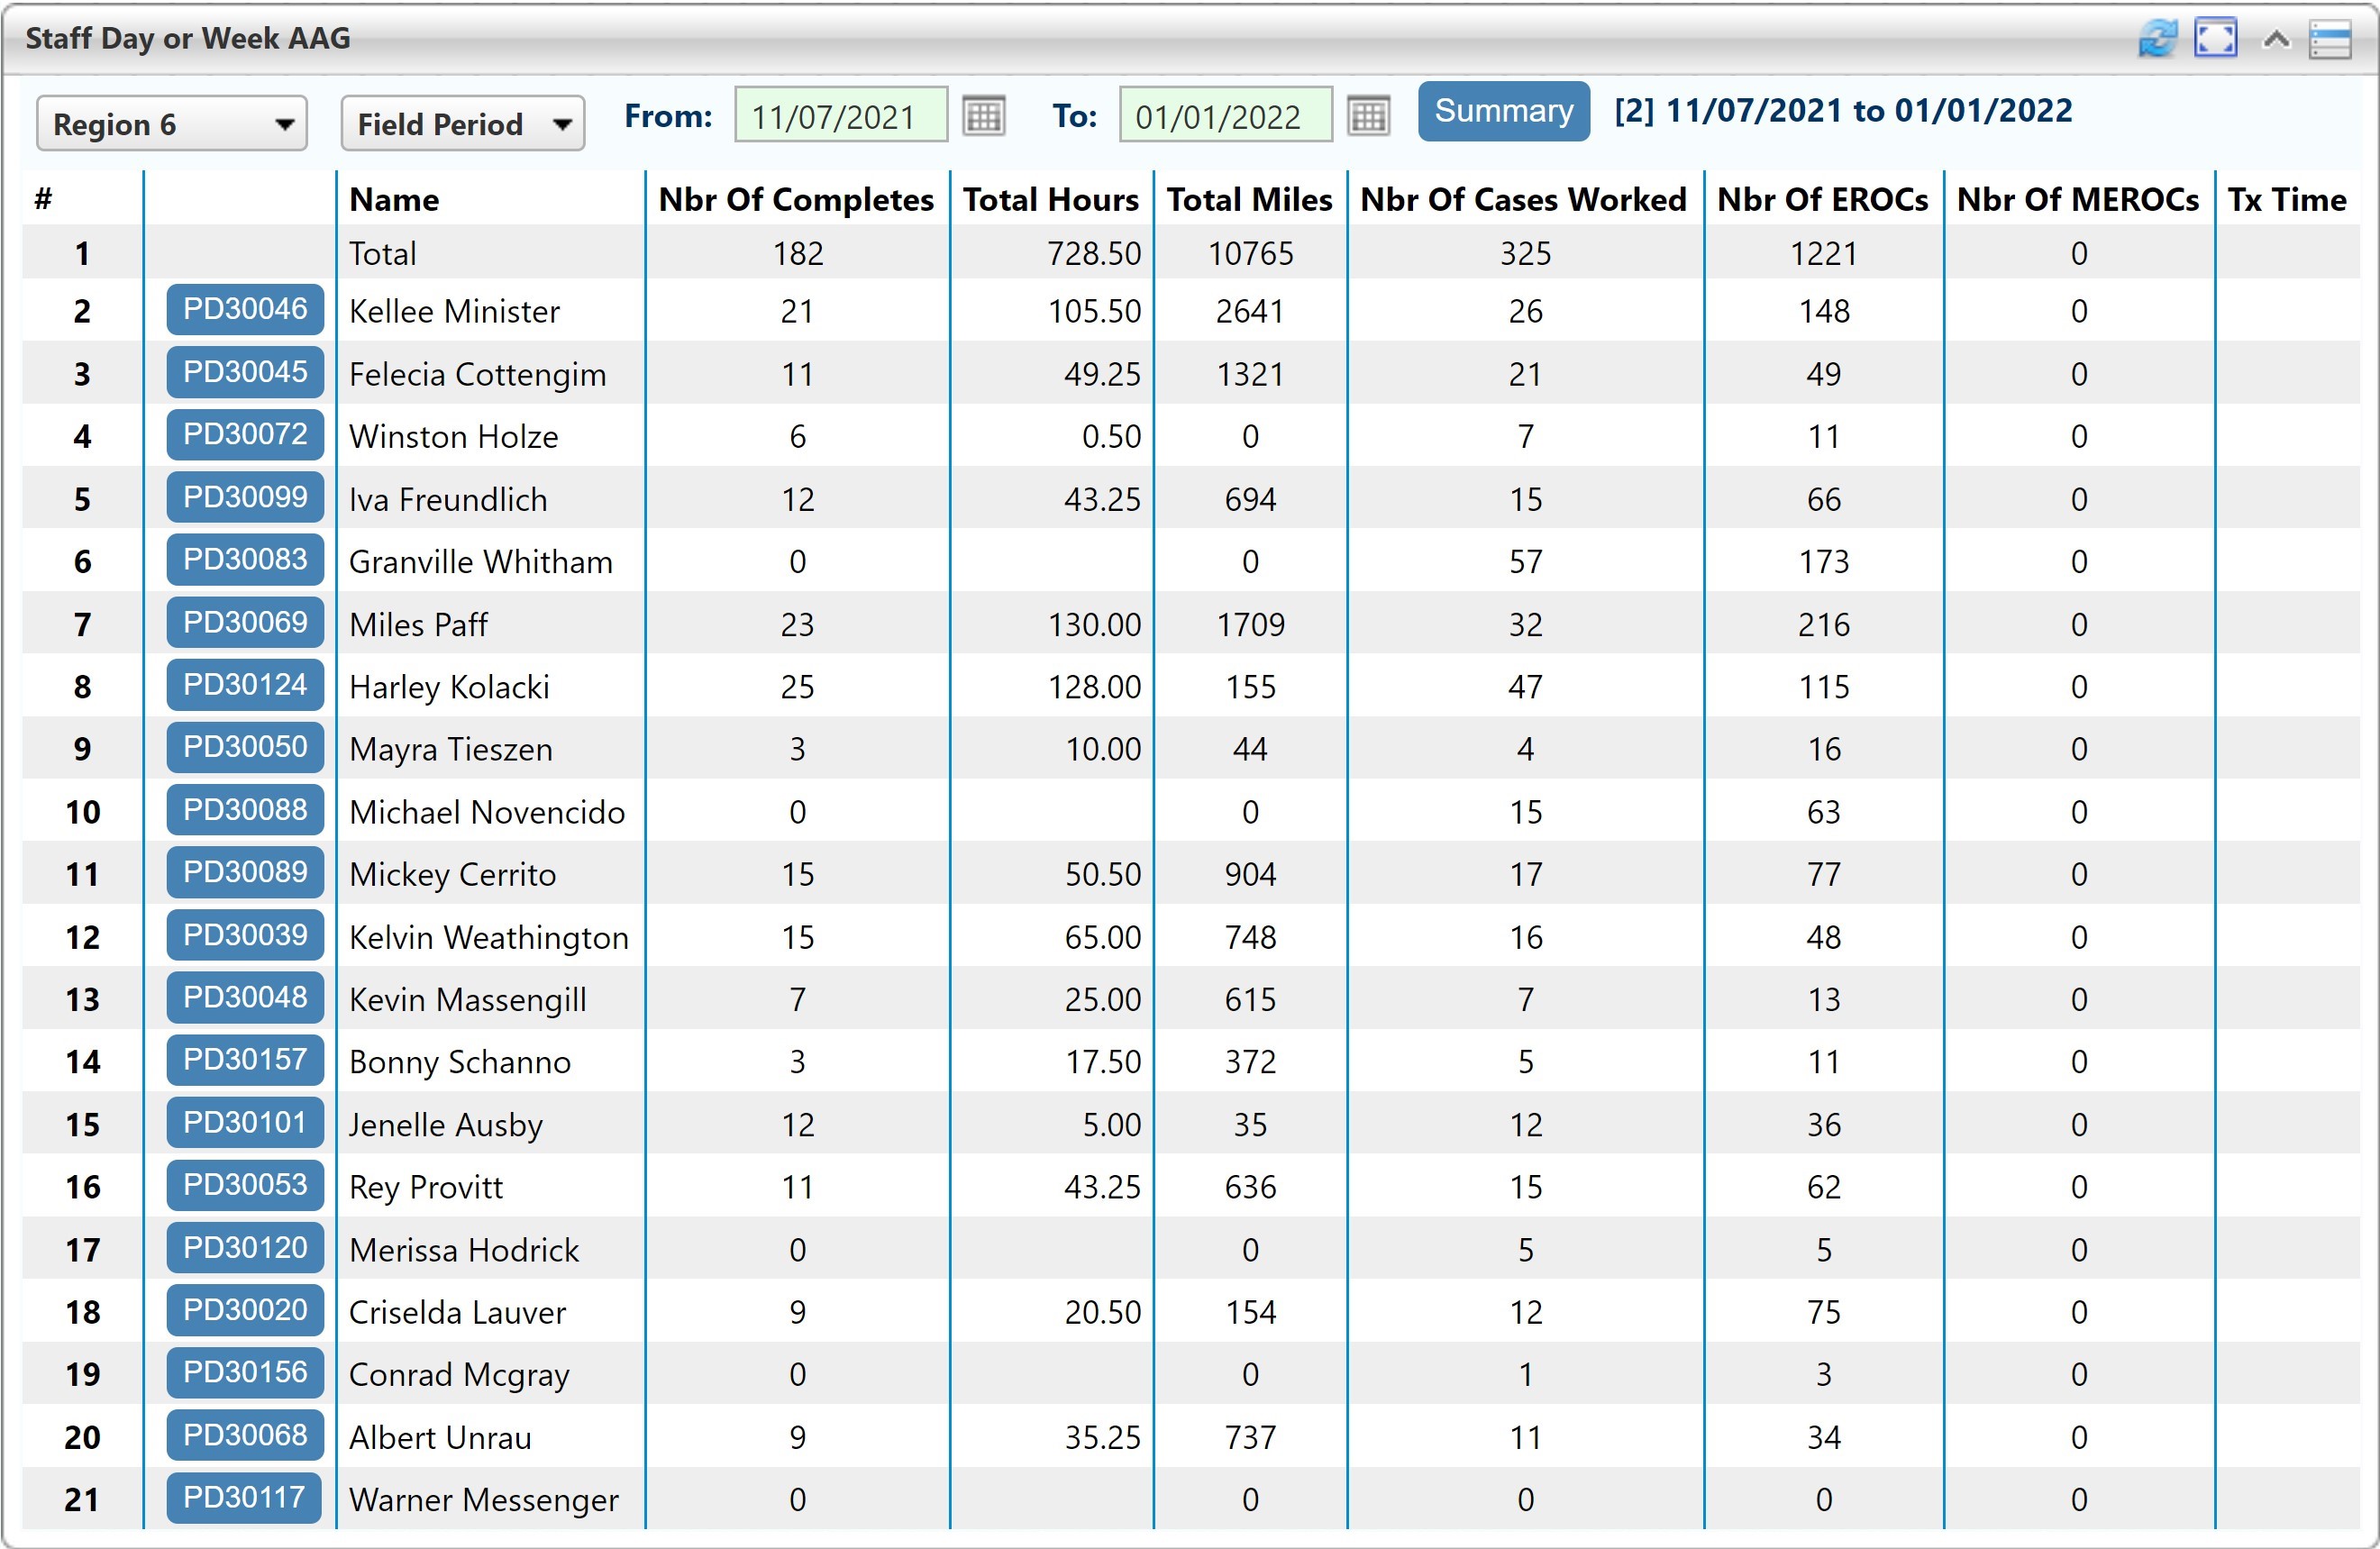Open staff ID PD30072

tap(245, 434)
